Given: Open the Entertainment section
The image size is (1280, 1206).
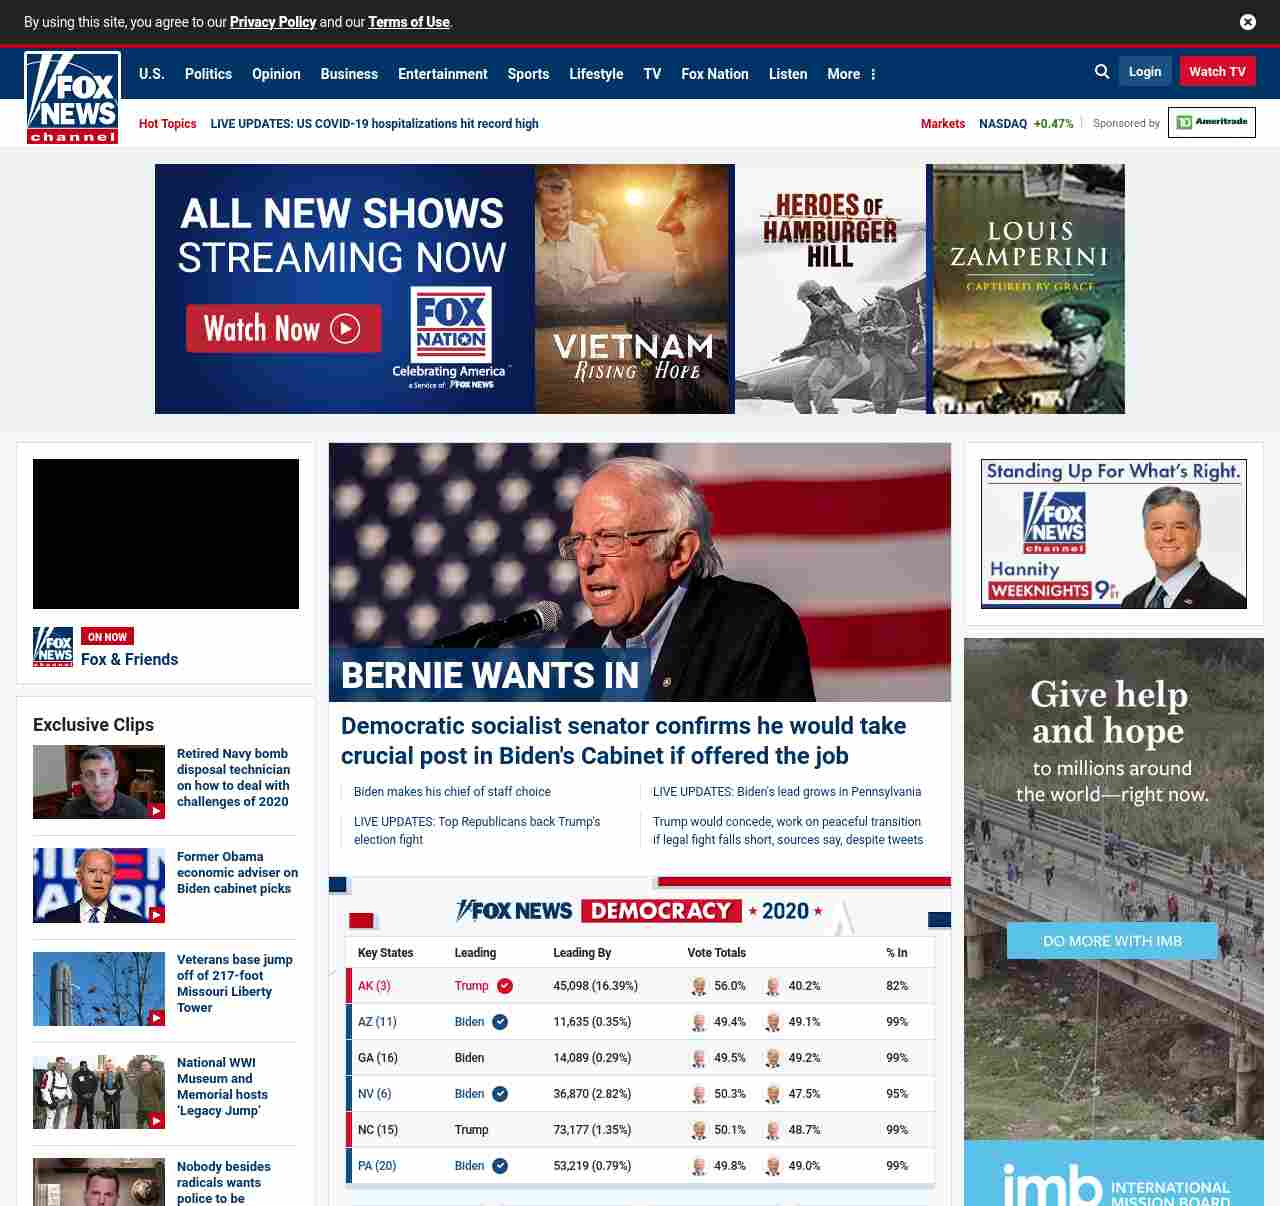Looking at the screenshot, I should pos(442,74).
